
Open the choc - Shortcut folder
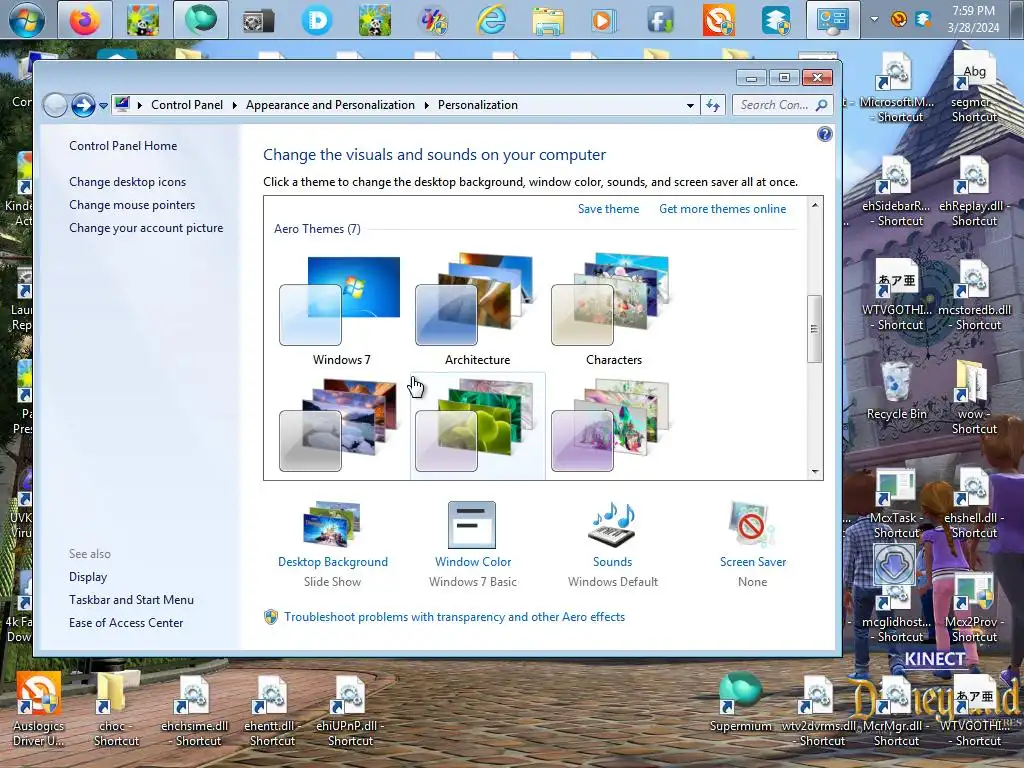(x=116, y=710)
